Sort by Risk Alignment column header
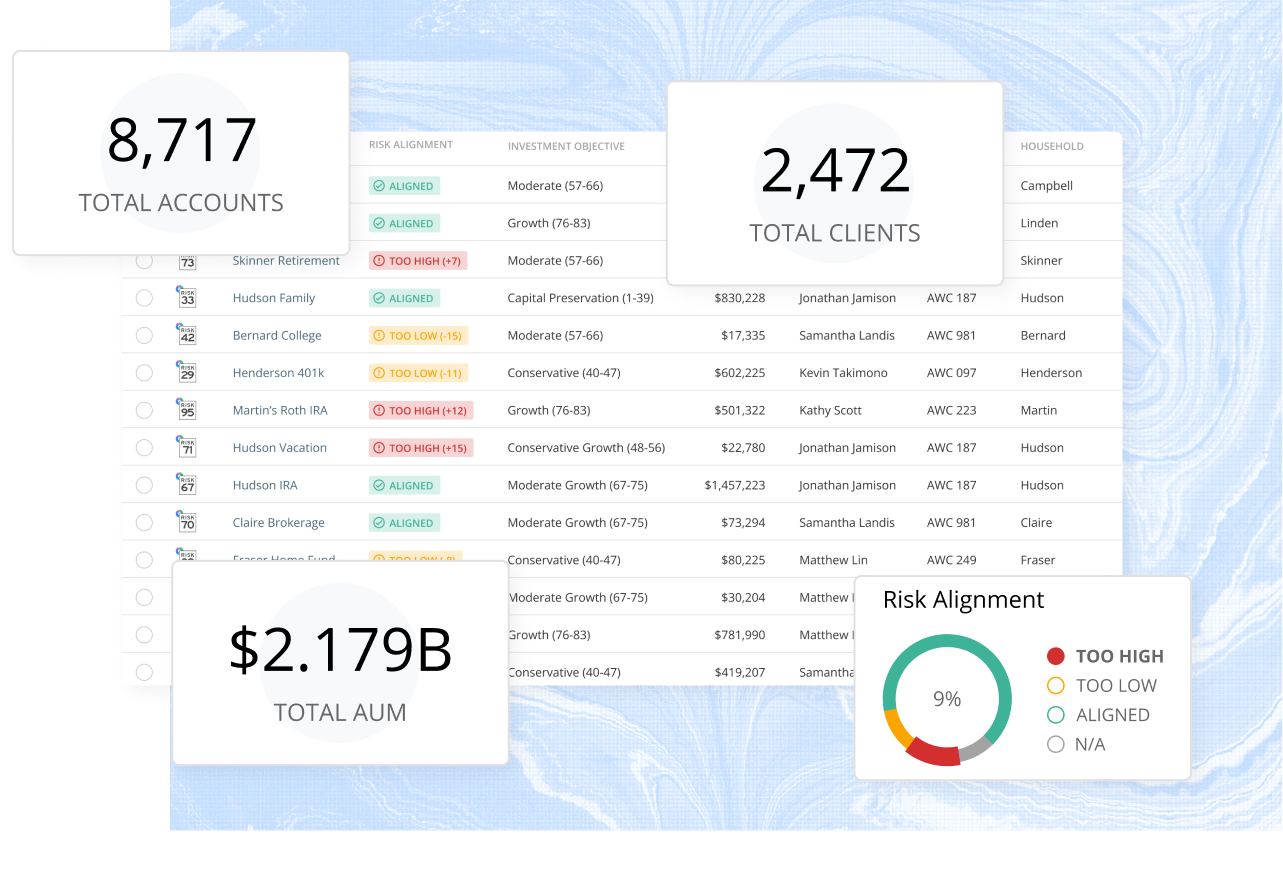Screen dimensions: 1283x875 pyautogui.click(x=411, y=145)
